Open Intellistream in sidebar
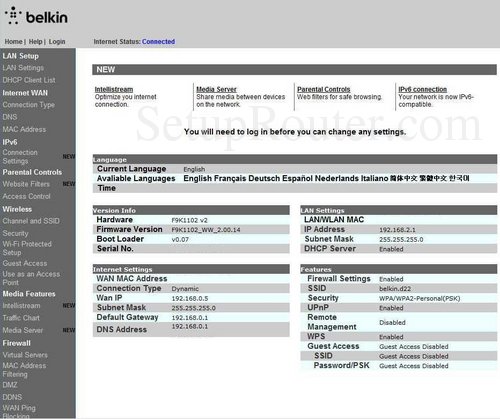 [21, 306]
